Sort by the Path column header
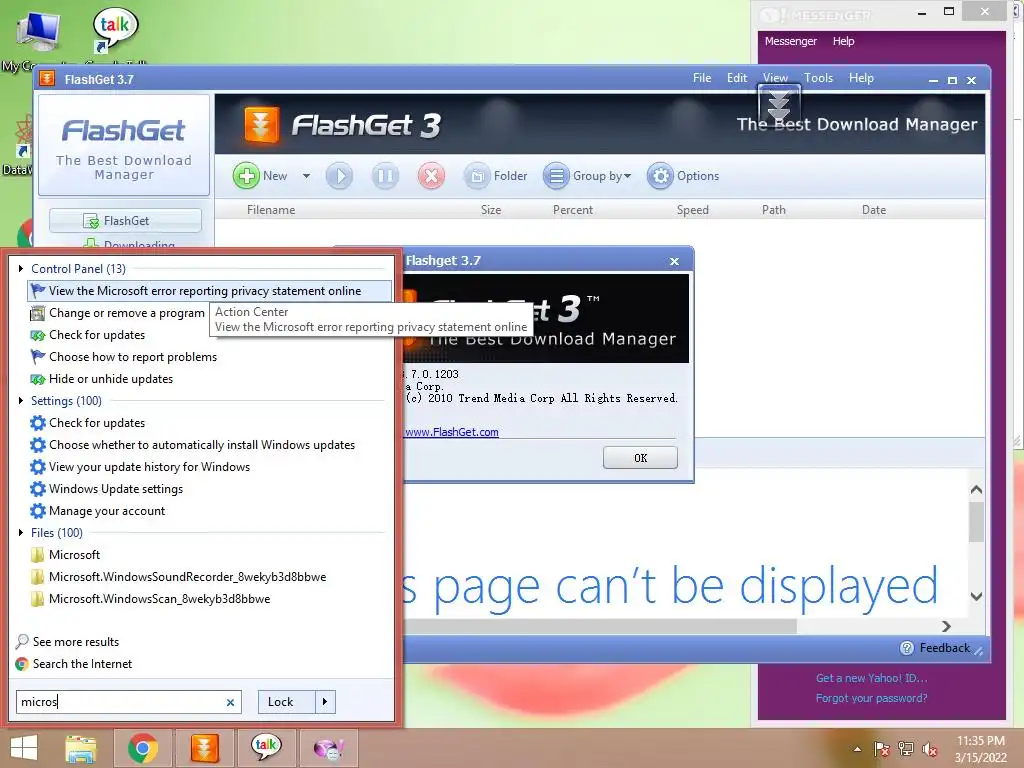This screenshot has width=1024, height=768. (773, 210)
